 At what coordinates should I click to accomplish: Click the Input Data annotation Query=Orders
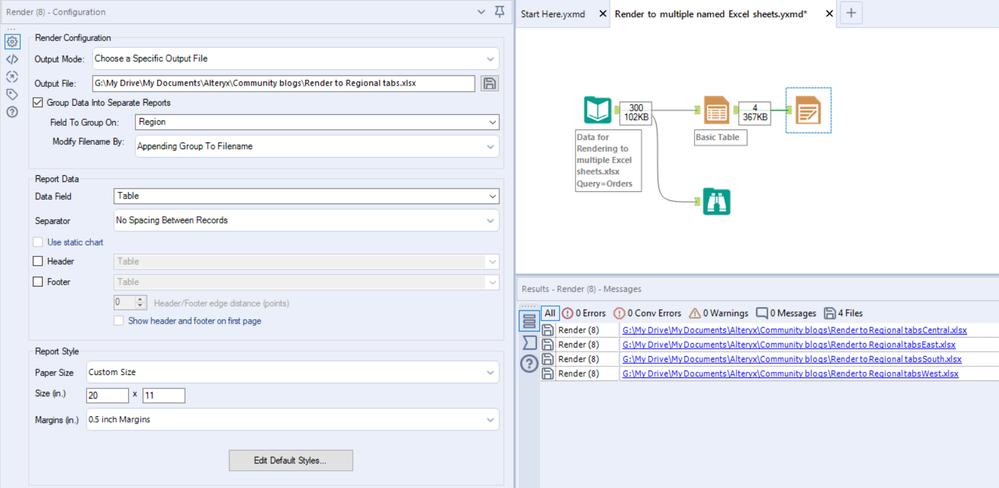pos(604,185)
